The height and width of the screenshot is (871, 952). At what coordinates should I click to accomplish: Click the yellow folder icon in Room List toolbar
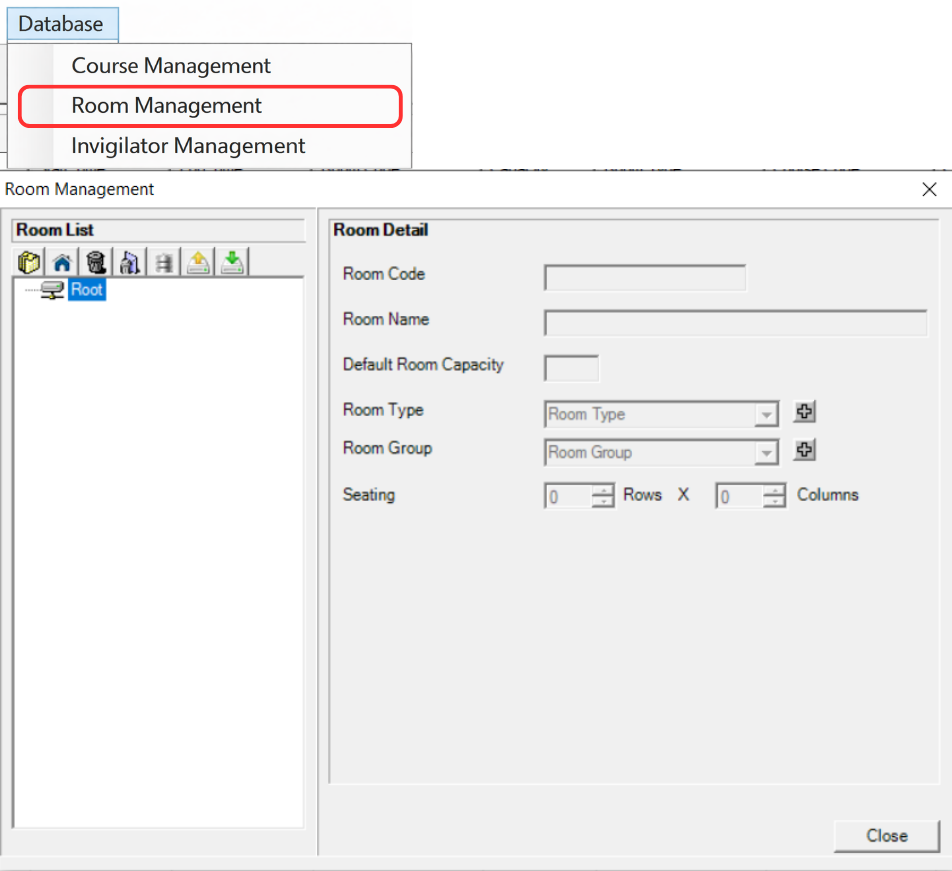point(29,263)
